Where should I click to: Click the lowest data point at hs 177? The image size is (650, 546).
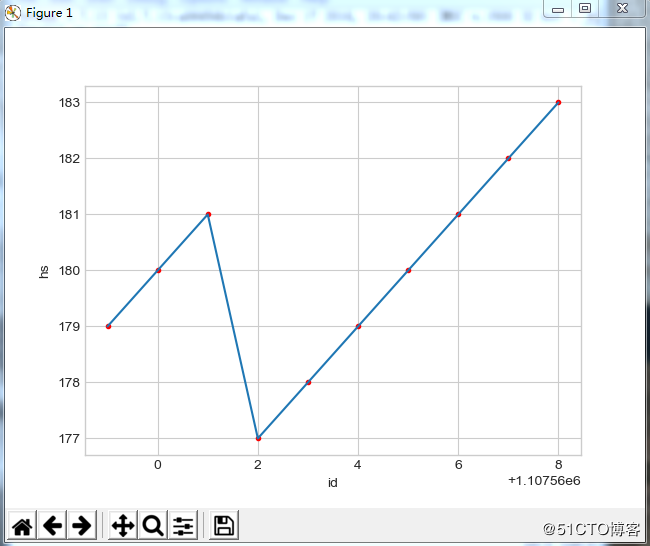258,438
